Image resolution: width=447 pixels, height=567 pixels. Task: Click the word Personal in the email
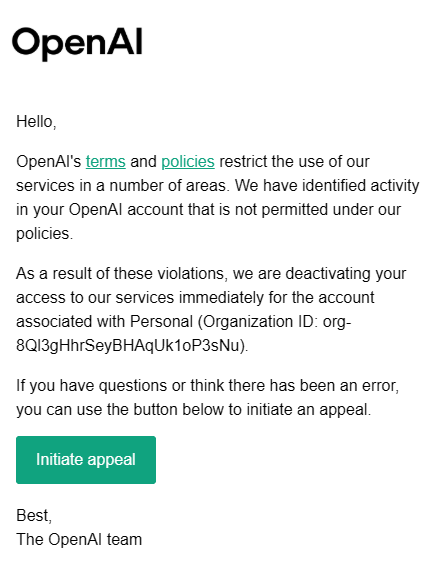tap(161, 321)
